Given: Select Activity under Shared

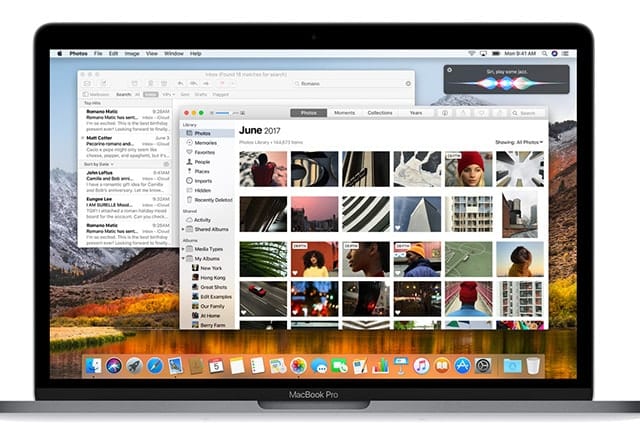Looking at the screenshot, I should (x=207, y=220).
